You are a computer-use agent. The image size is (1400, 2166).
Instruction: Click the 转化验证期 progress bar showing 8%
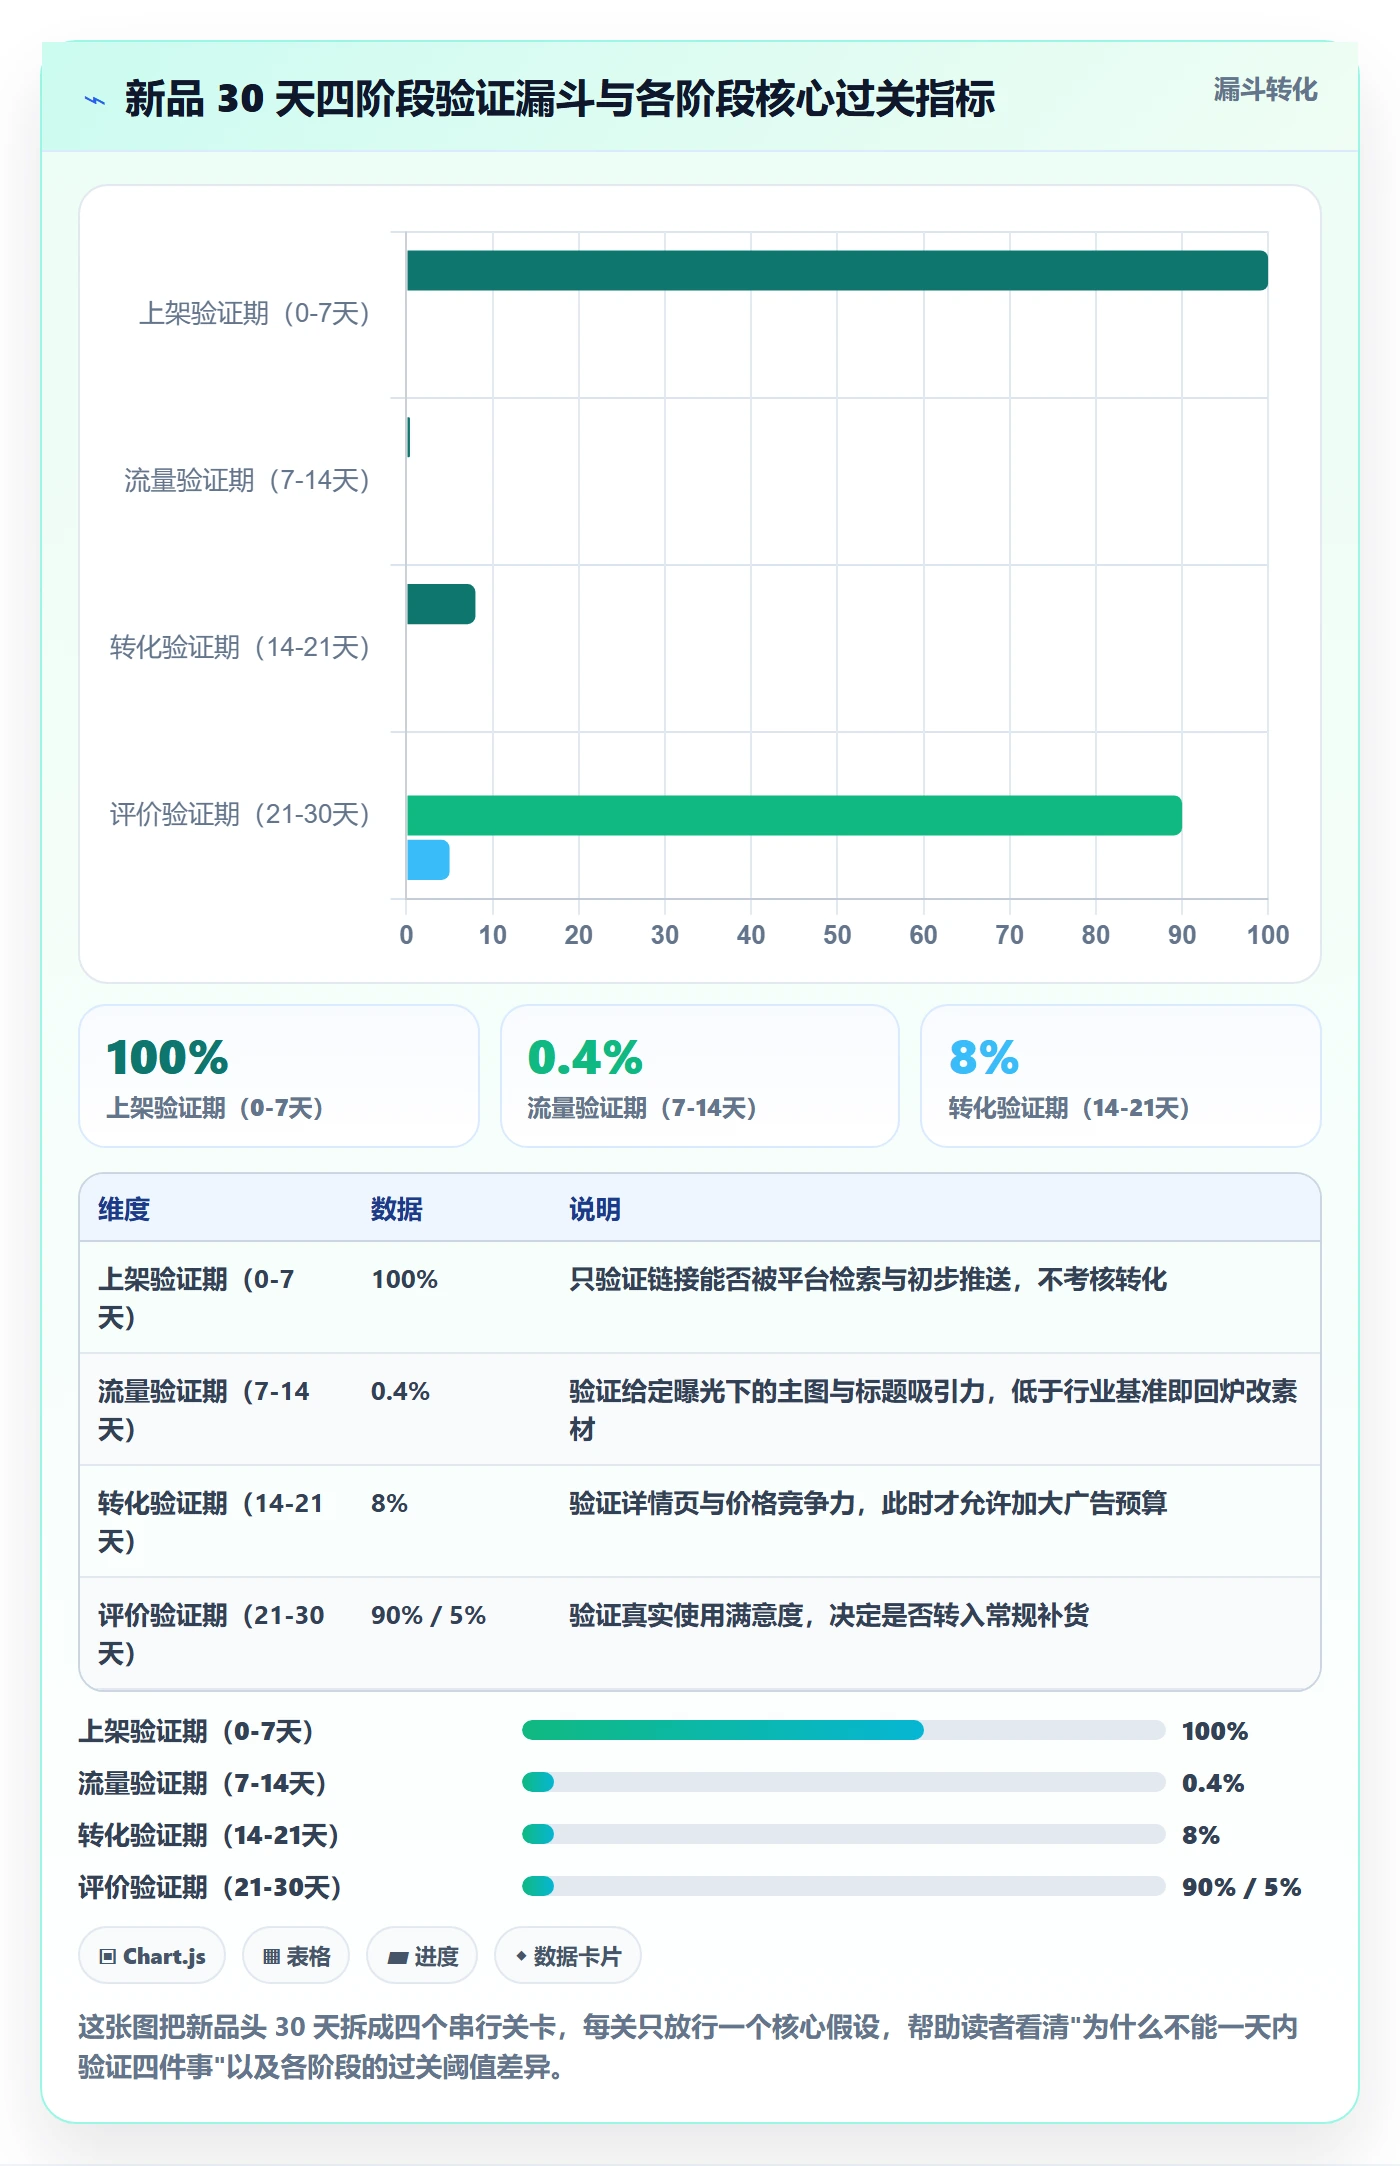click(843, 1834)
